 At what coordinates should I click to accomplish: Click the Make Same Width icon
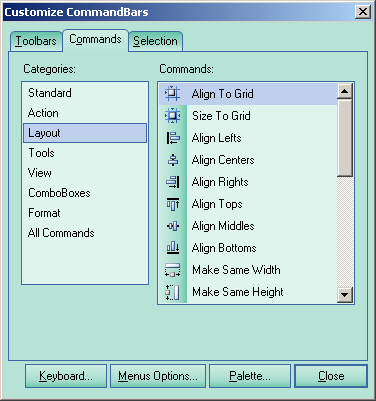point(173,270)
